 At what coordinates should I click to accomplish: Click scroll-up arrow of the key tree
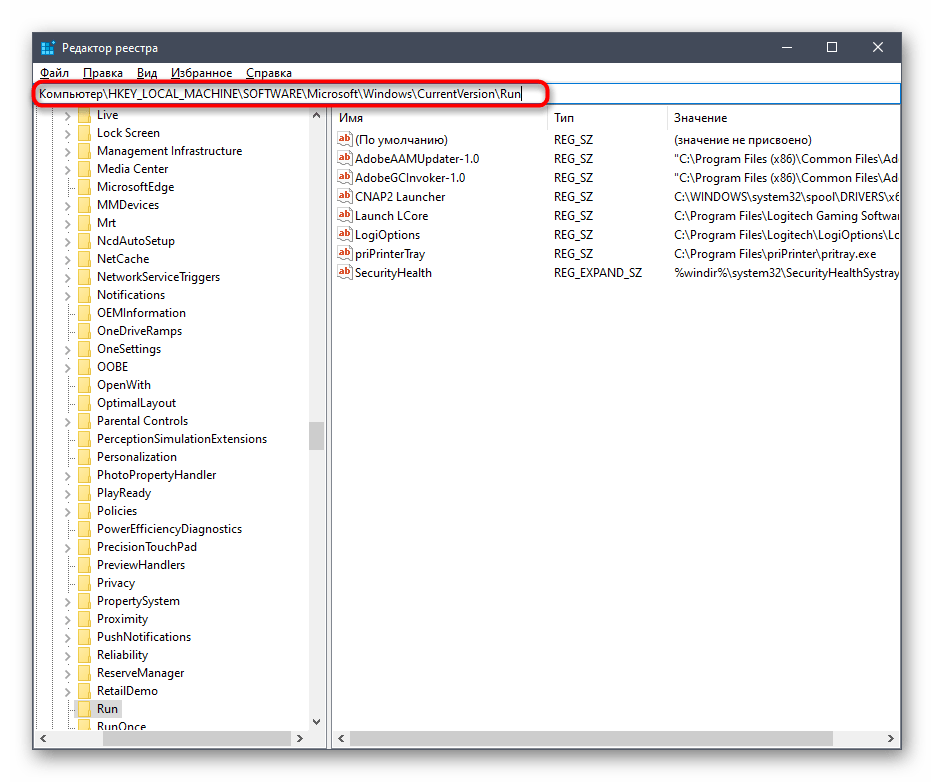coord(316,115)
